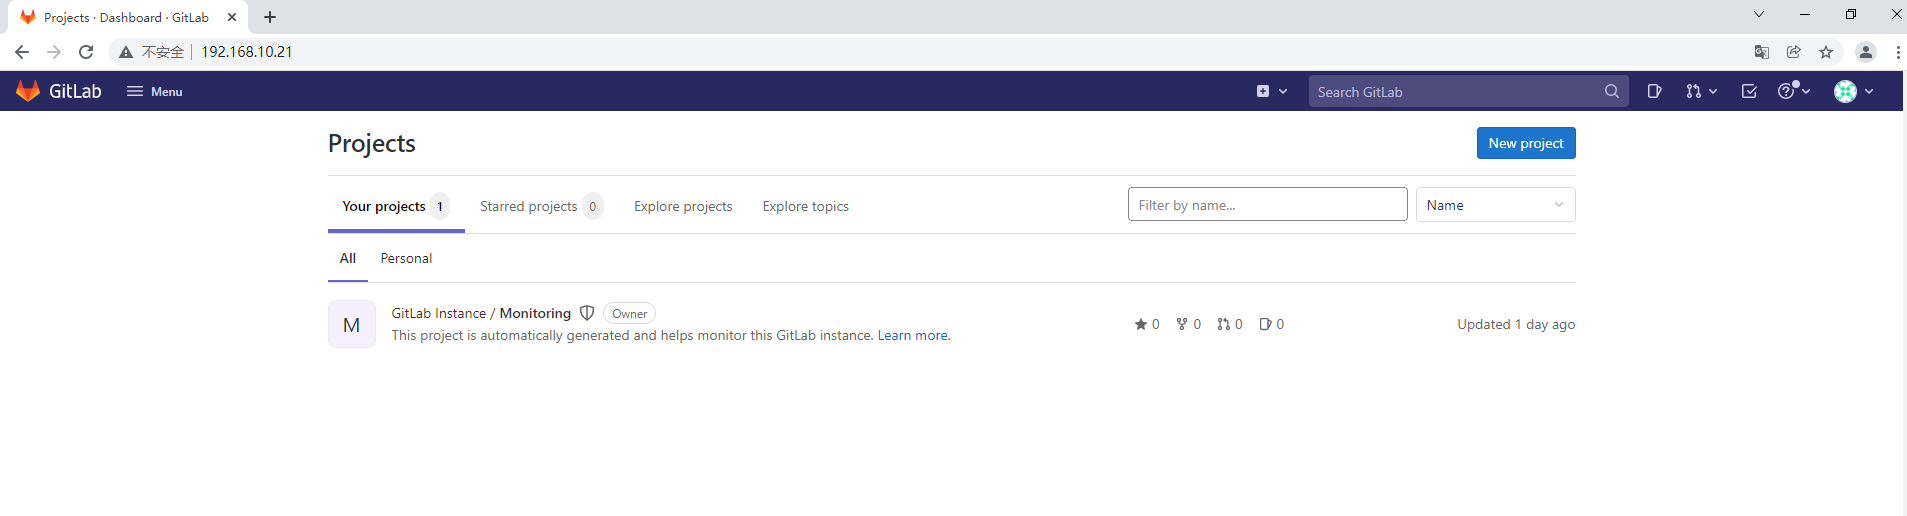Click the search magnifier icon
This screenshot has width=1907, height=516.
tap(1611, 91)
